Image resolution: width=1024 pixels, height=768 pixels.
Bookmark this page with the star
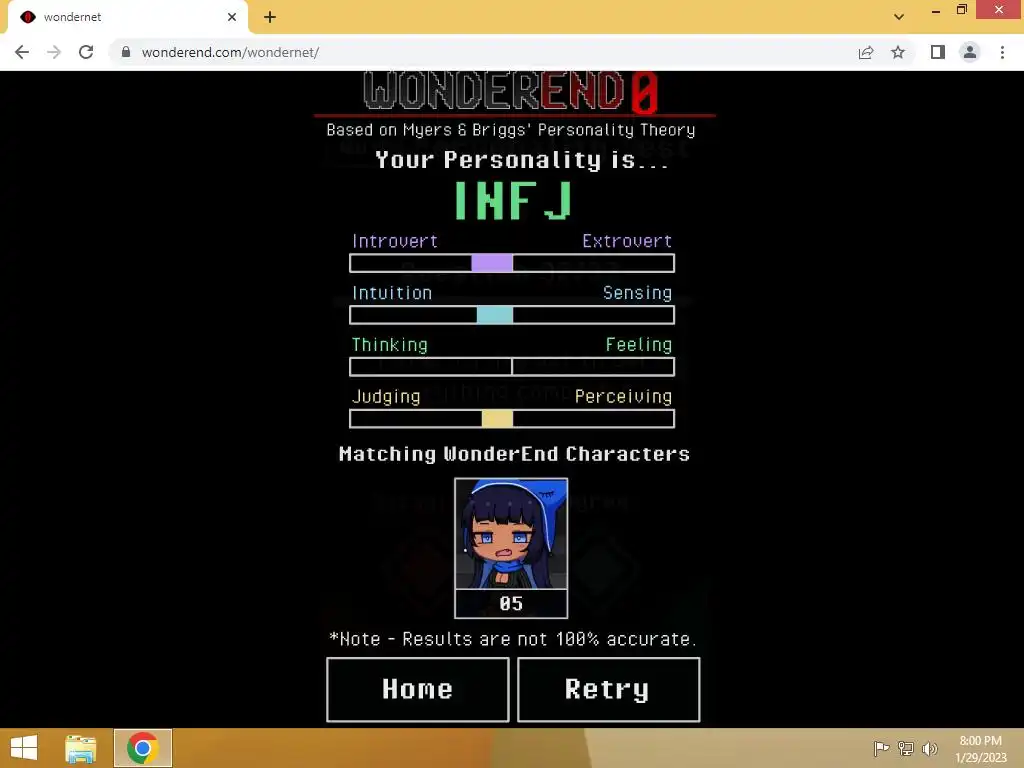pyautogui.click(x=898, y=52)
